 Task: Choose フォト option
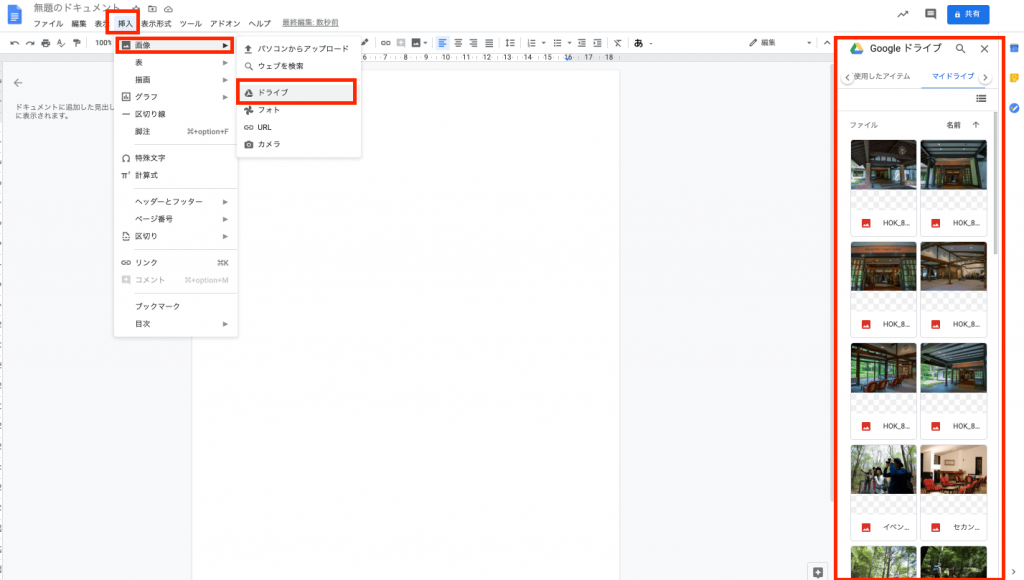(298, 110)
